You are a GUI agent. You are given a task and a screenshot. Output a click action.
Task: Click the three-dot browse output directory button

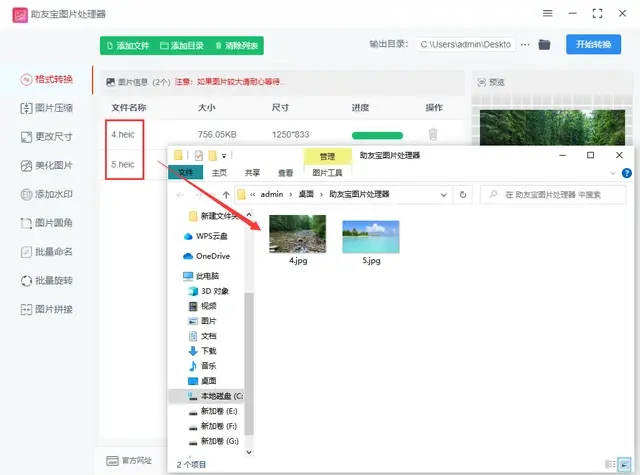525,44
